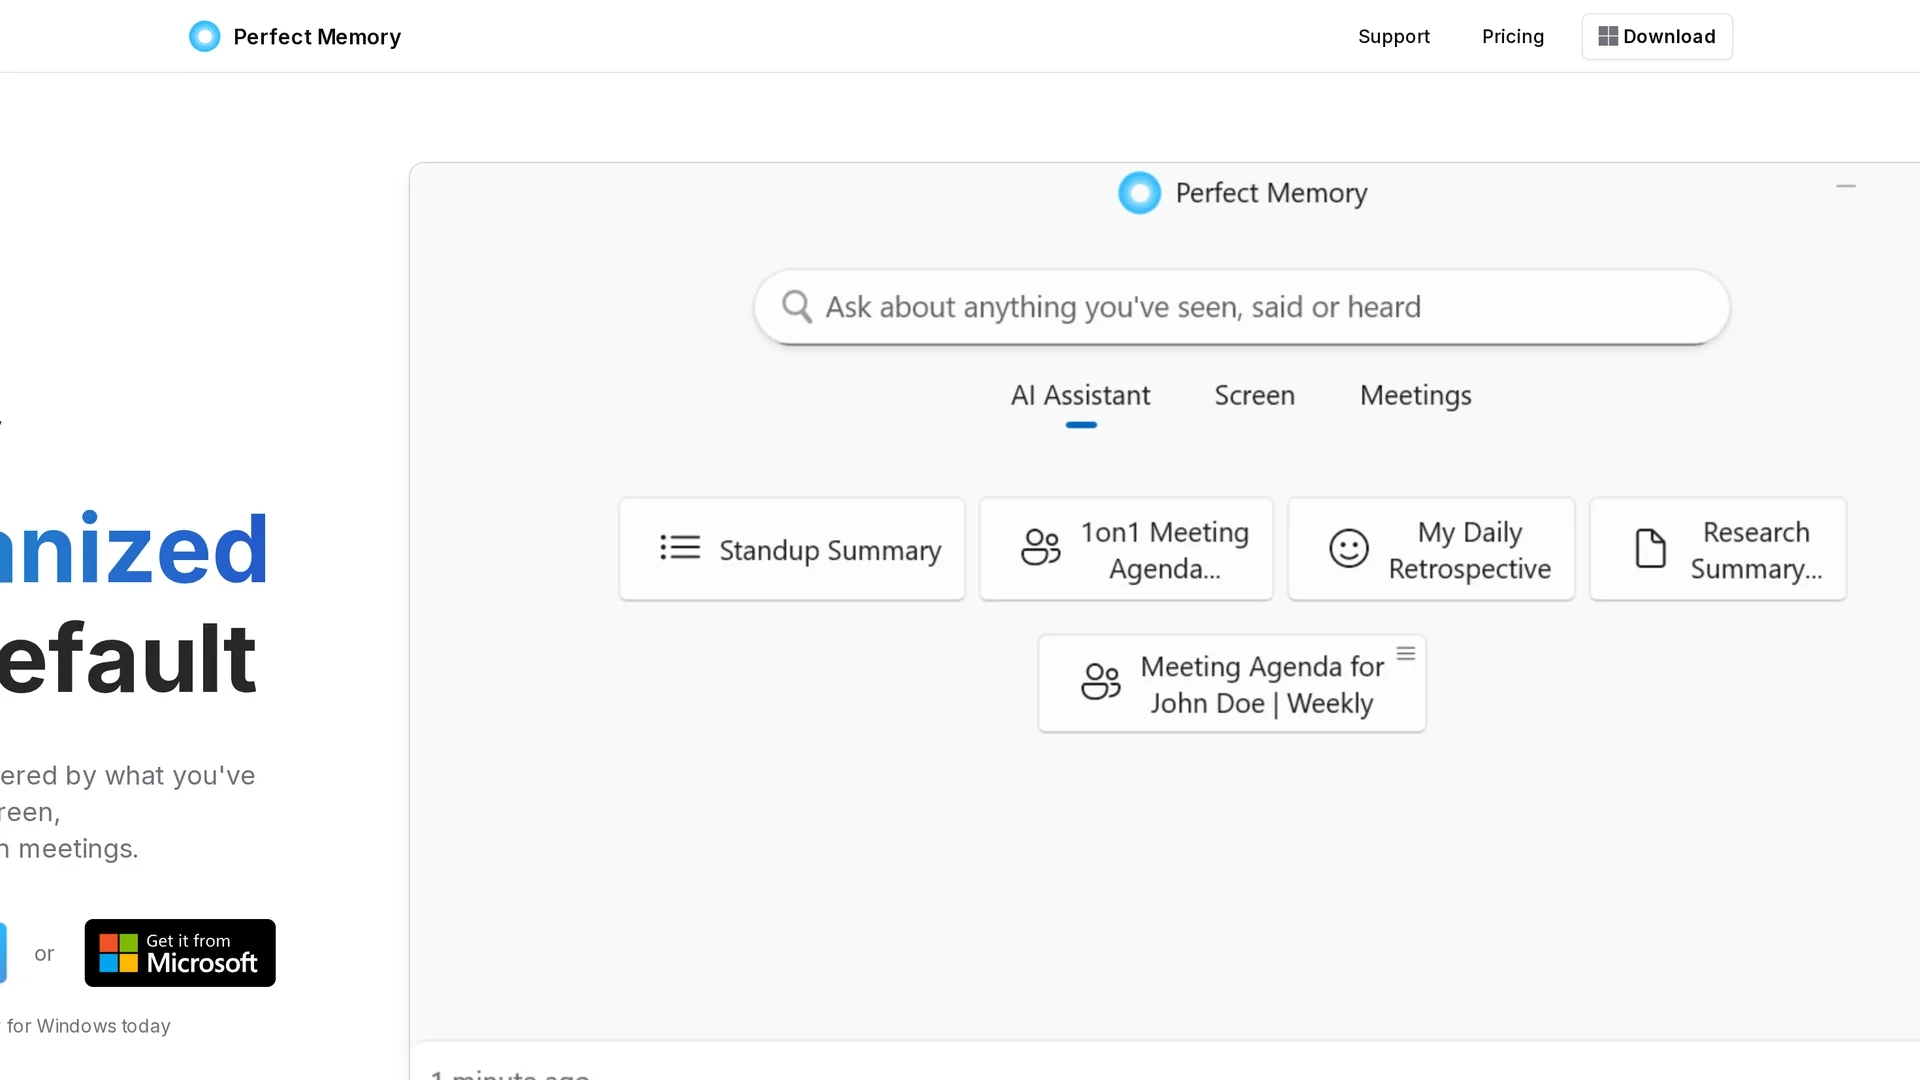Select Meeting Agenda for John Doe Weekly card
1920x1080 pixels.
(1232, 684)
